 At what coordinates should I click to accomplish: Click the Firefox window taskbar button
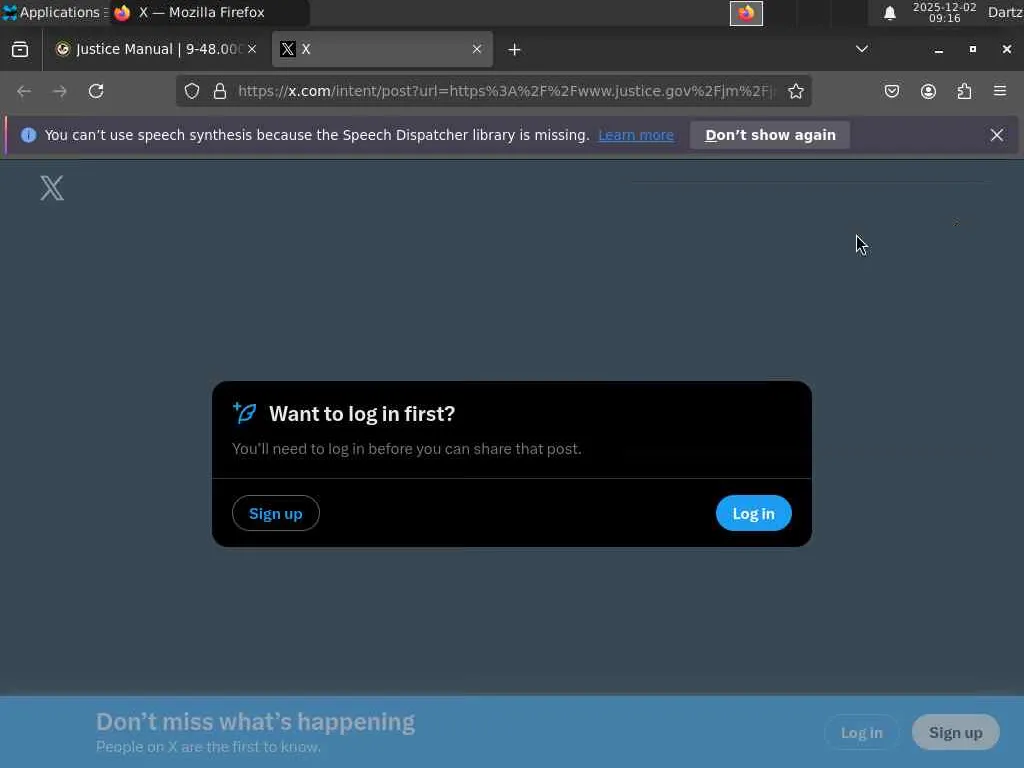tap(209, 12)
